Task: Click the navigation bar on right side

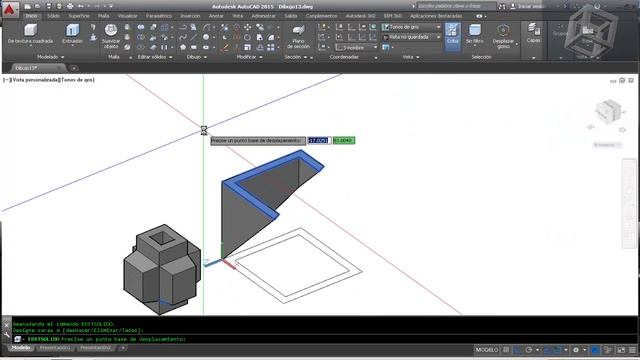Action: [x=629, y=203]
